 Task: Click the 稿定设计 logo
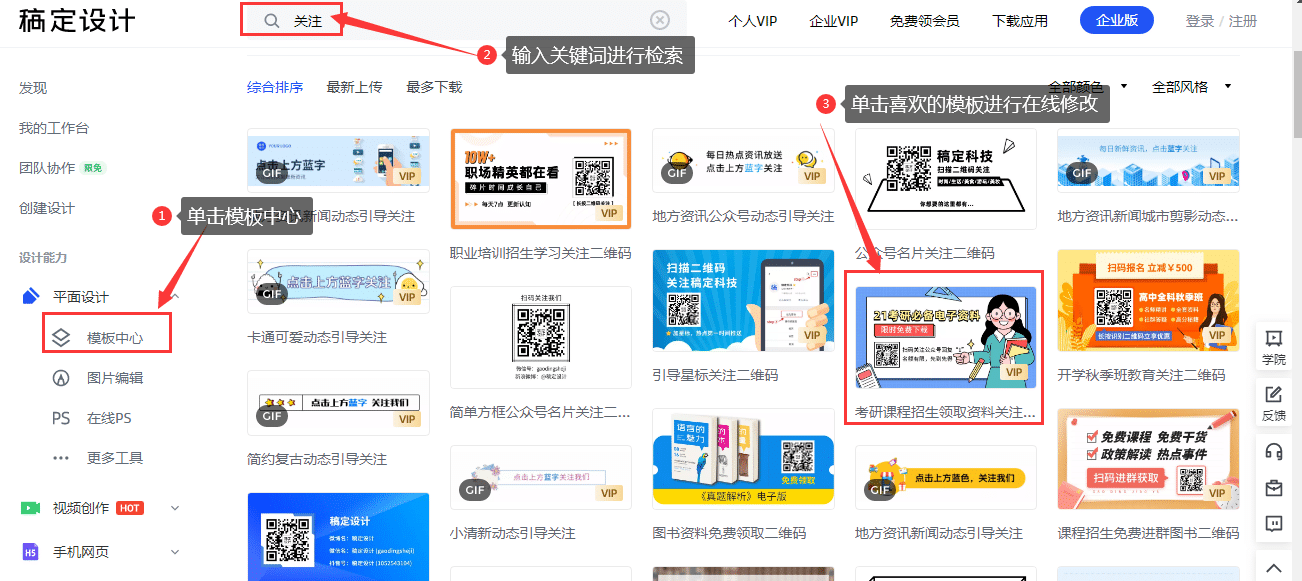(78, 21)
